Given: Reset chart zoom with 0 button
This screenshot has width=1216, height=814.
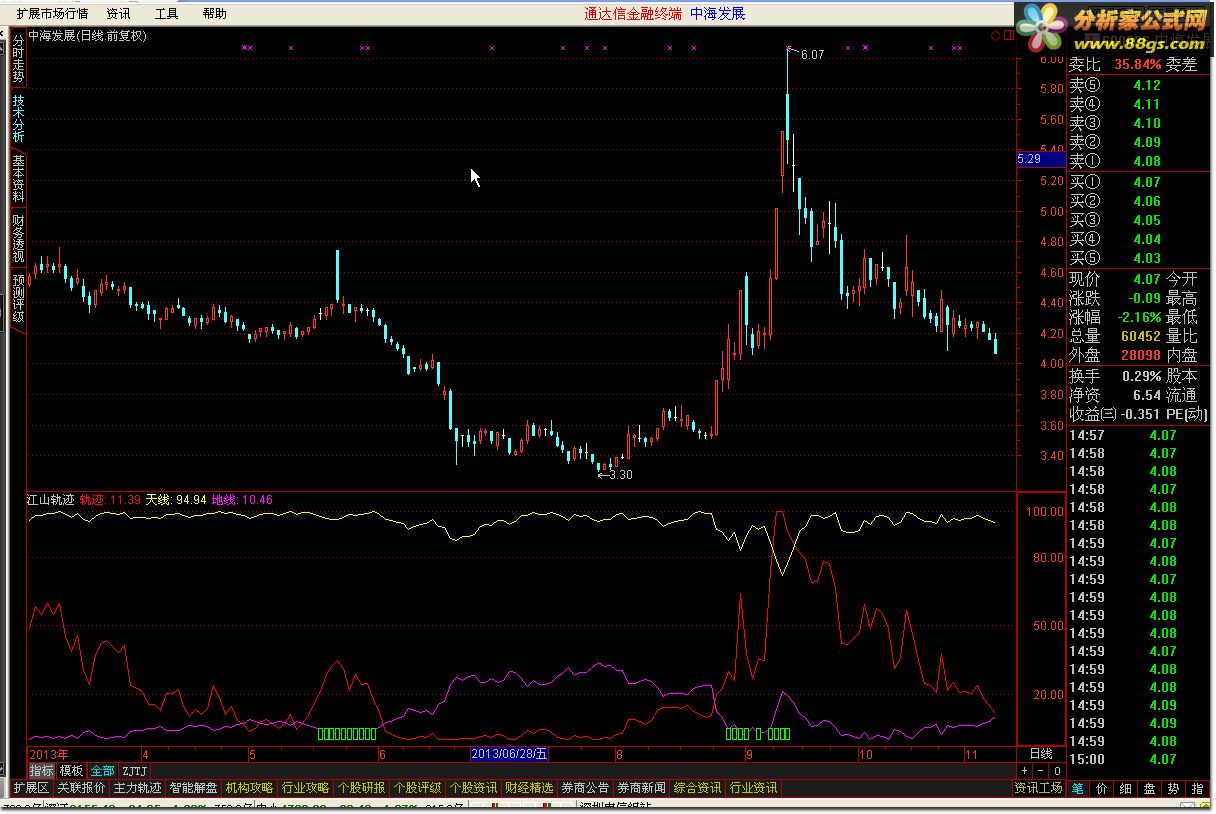Looking at the screenshot, I should 1057,770.
